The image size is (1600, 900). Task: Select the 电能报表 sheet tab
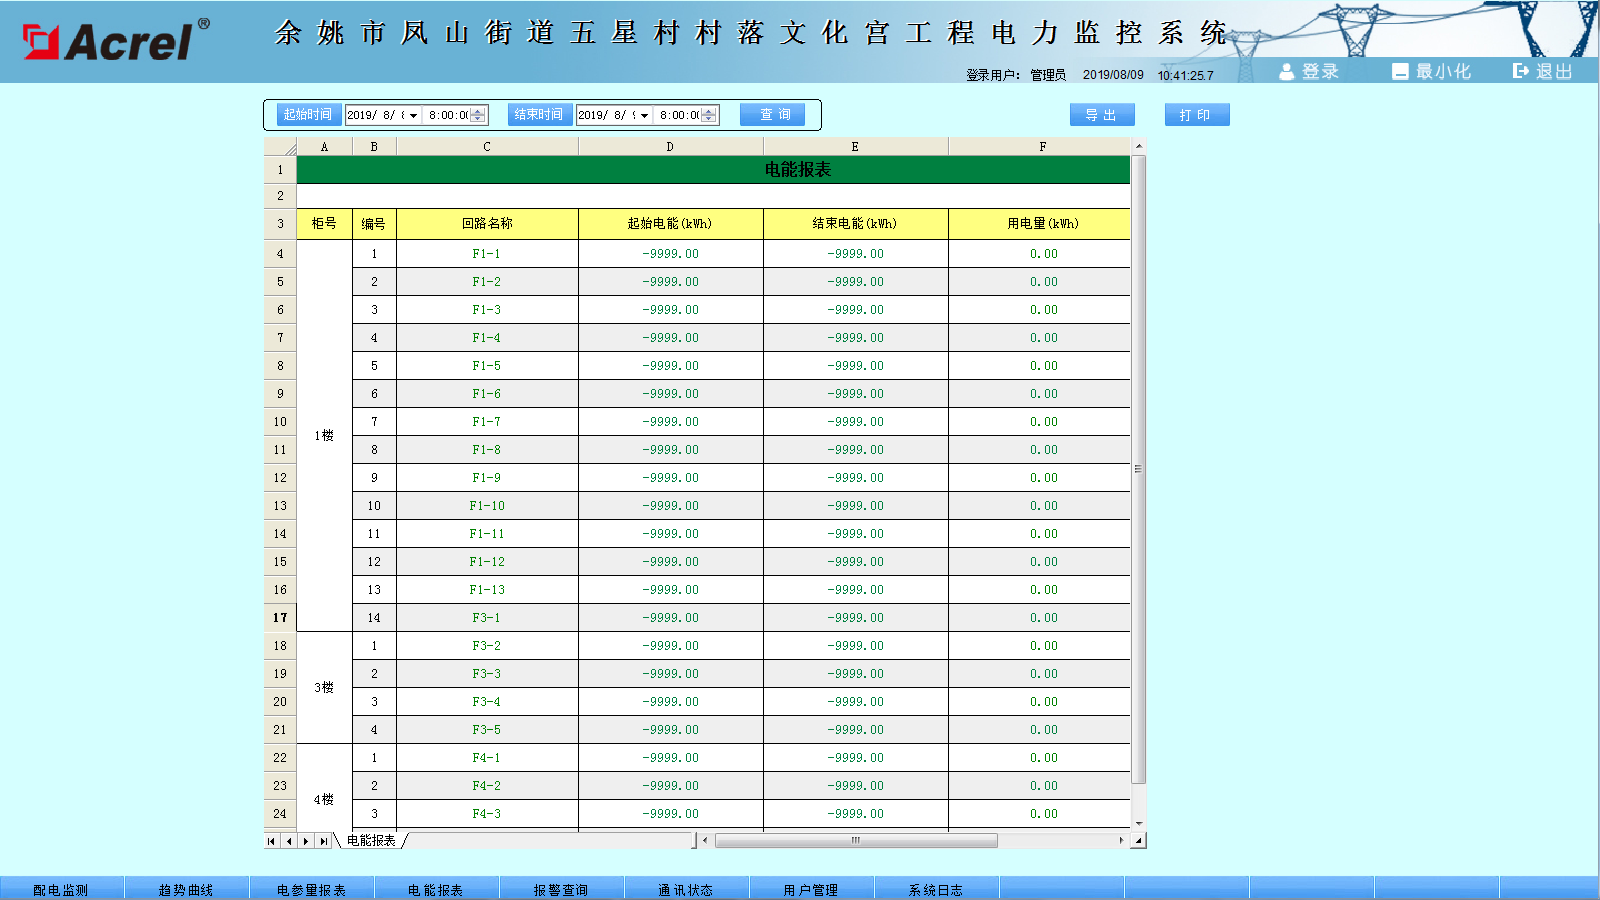(371, 841)
